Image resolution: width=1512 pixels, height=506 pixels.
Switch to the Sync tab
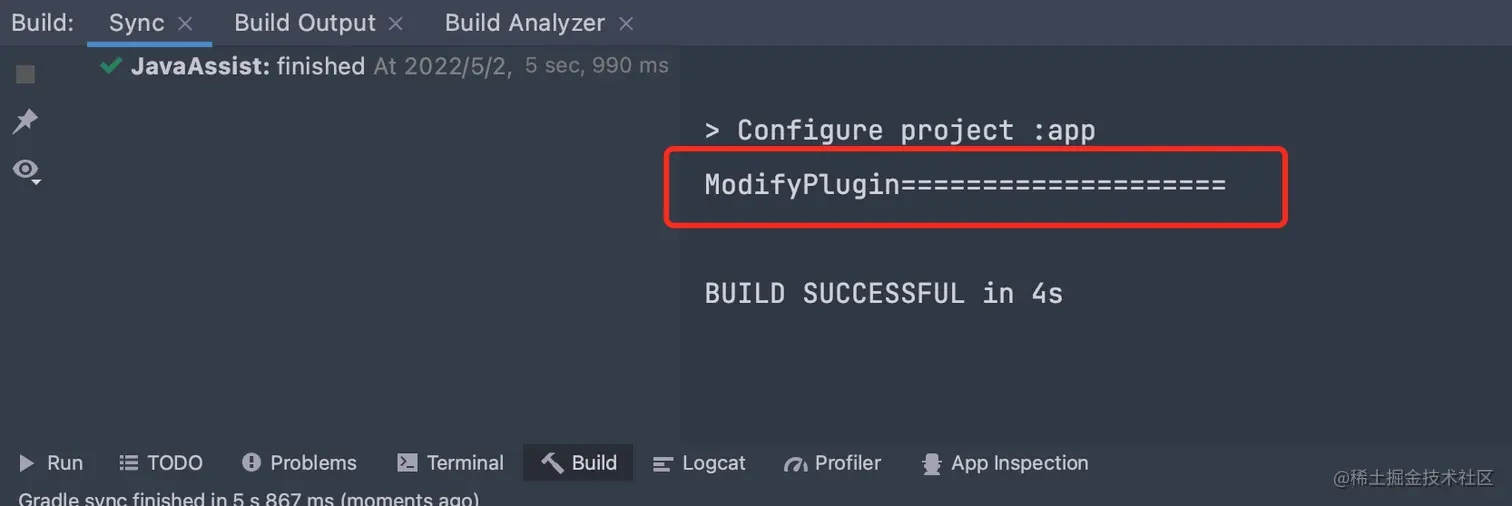click(136, 23)
